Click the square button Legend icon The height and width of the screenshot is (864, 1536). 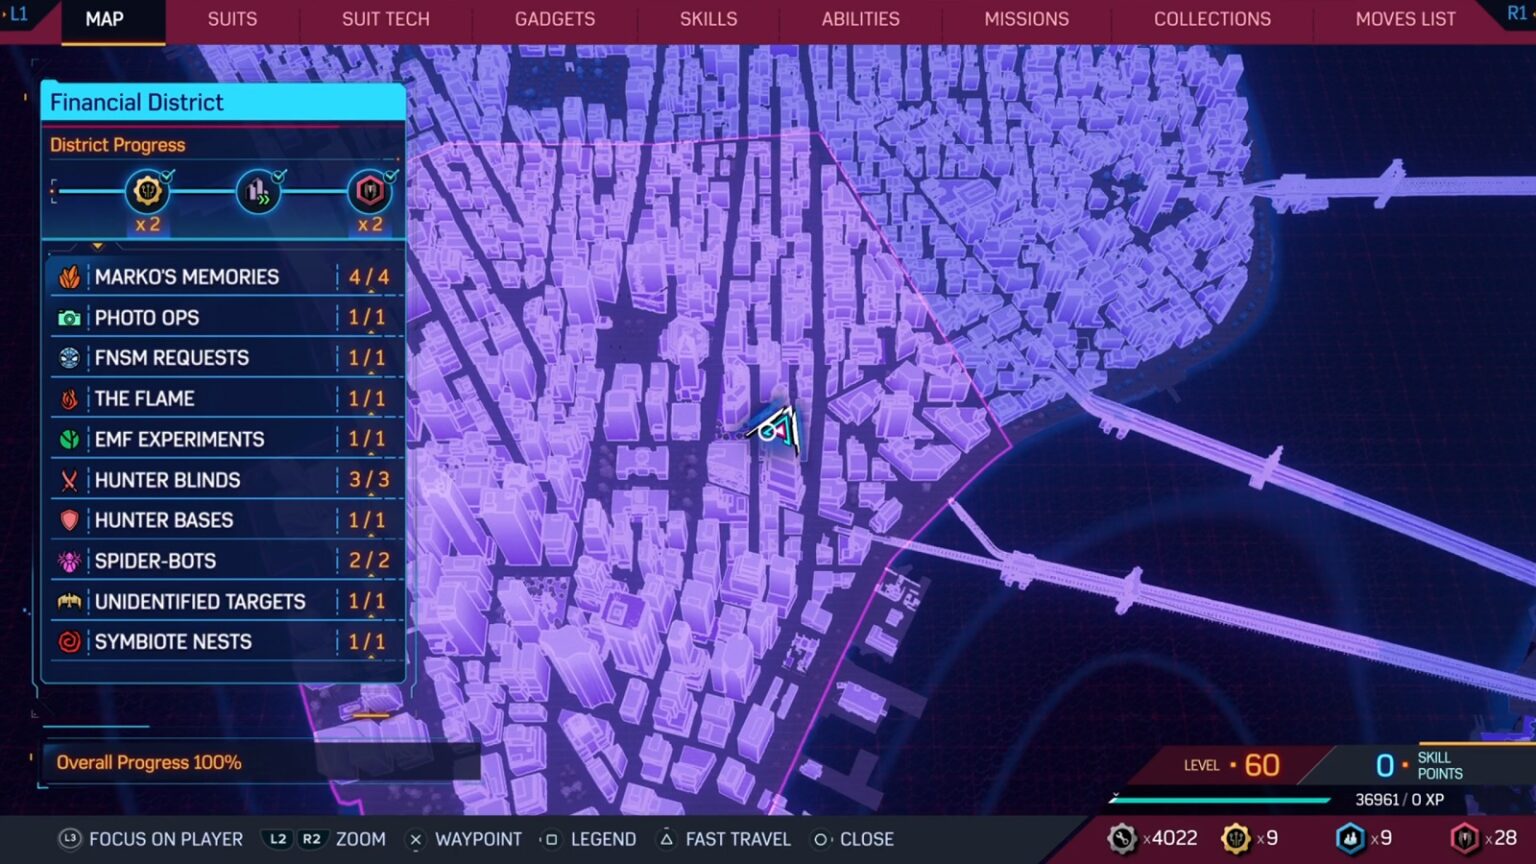click(x=551, y=839)
